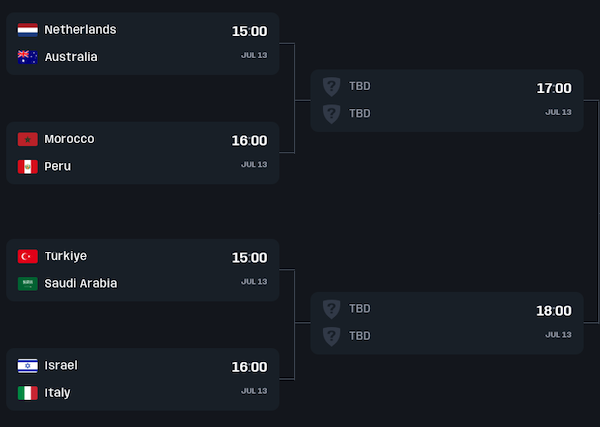Click the Netherlands flag icon
The height and width of the screenshot is (427, 600).
(x=27, y=30)
